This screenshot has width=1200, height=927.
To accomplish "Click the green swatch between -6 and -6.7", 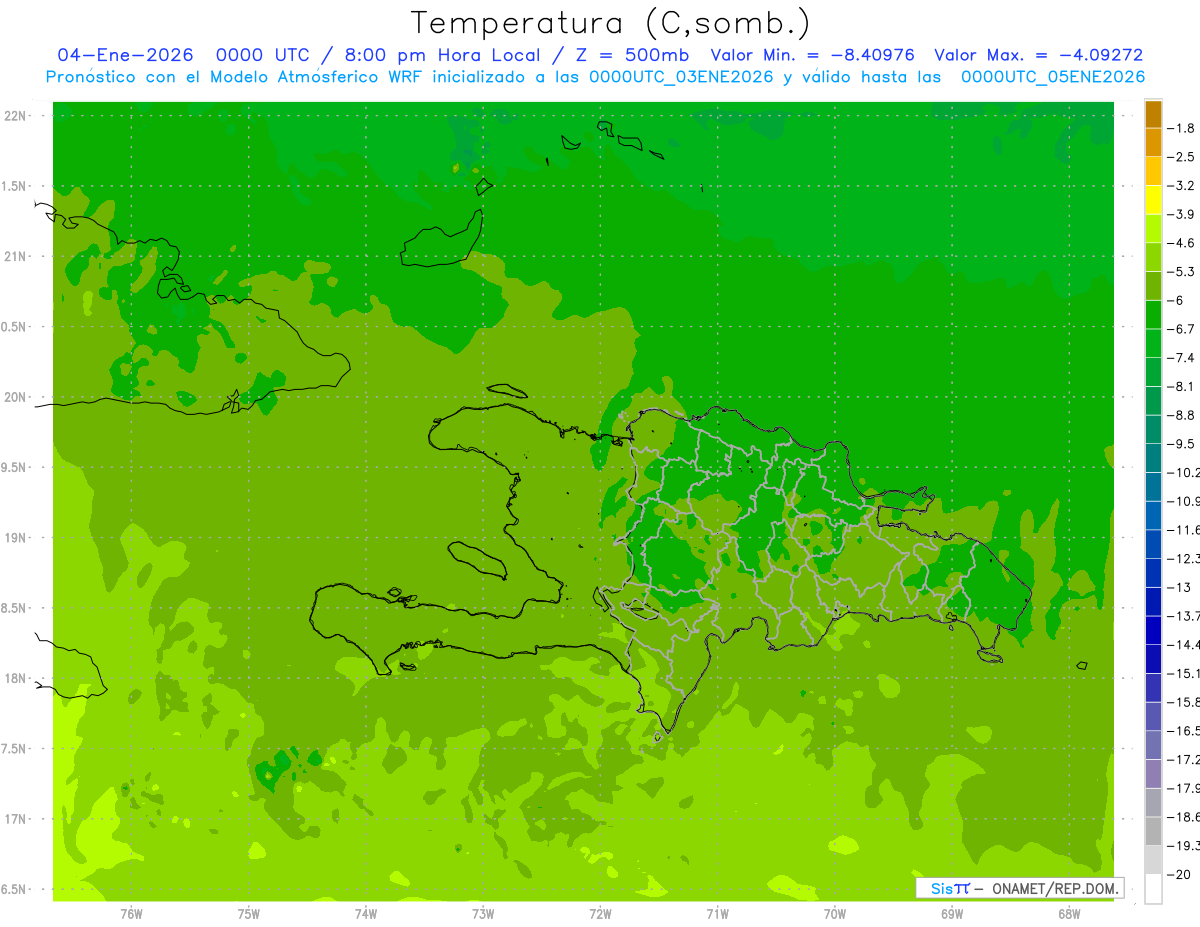I will (x=1153, y=315).
